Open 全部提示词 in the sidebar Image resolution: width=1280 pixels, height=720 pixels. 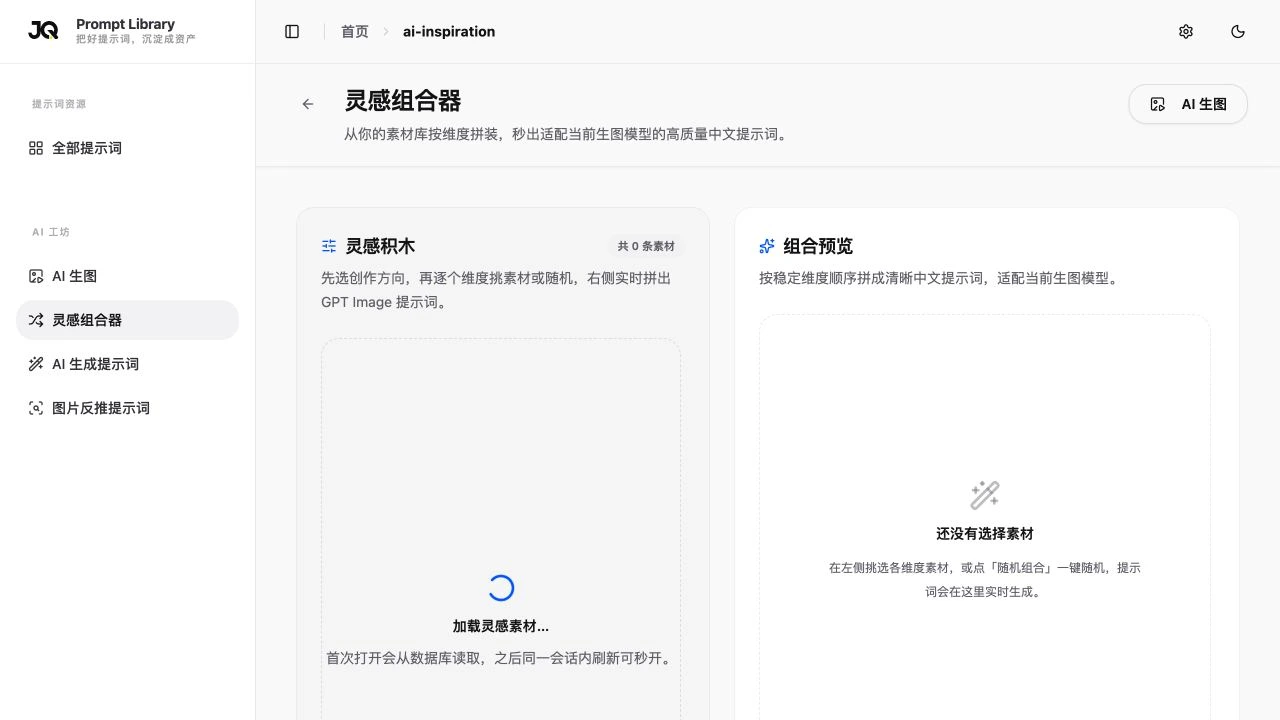[x=127, y=148]
